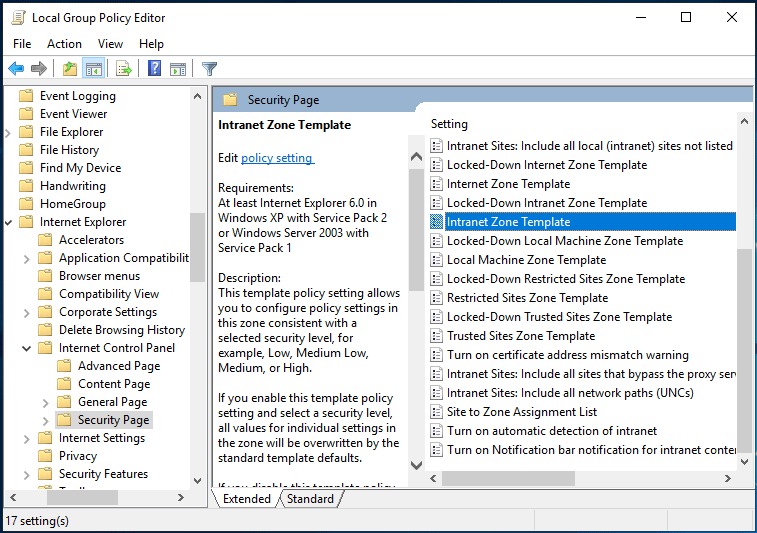Click policy icon beside Restricted Sites Zone Template
Image resolution: width=757 pixels, height=533 pixels.
(436, 298)
